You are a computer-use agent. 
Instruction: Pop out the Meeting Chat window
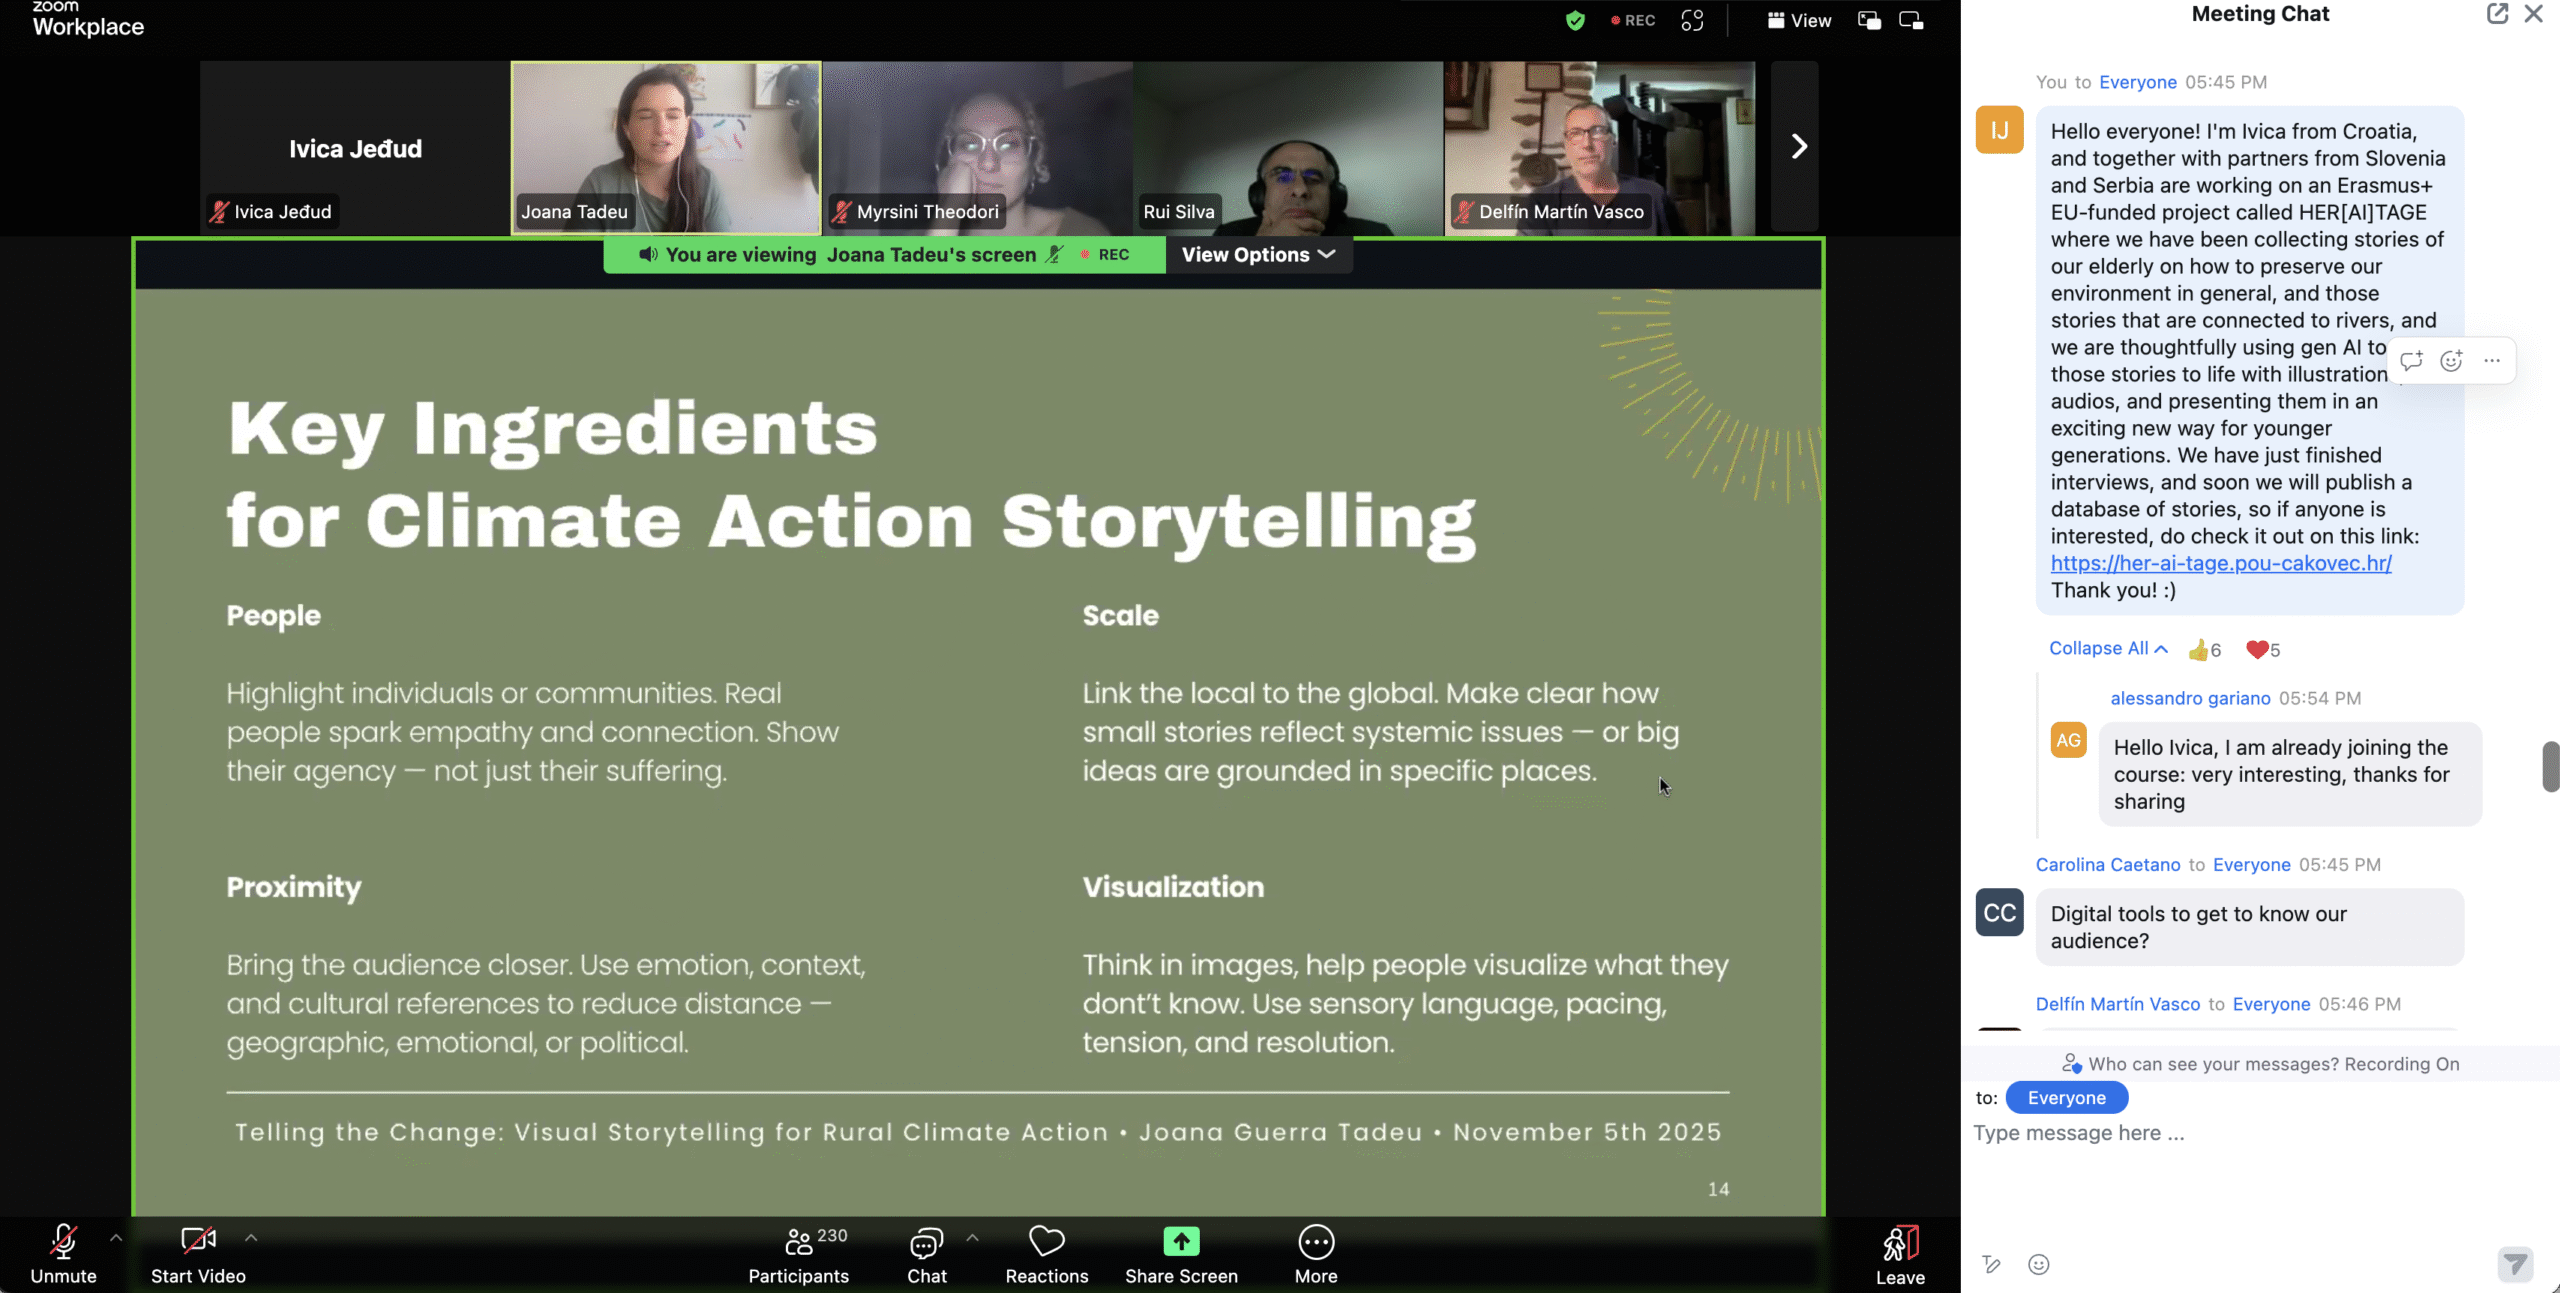pyautogui.click(x=2497, y=14)
